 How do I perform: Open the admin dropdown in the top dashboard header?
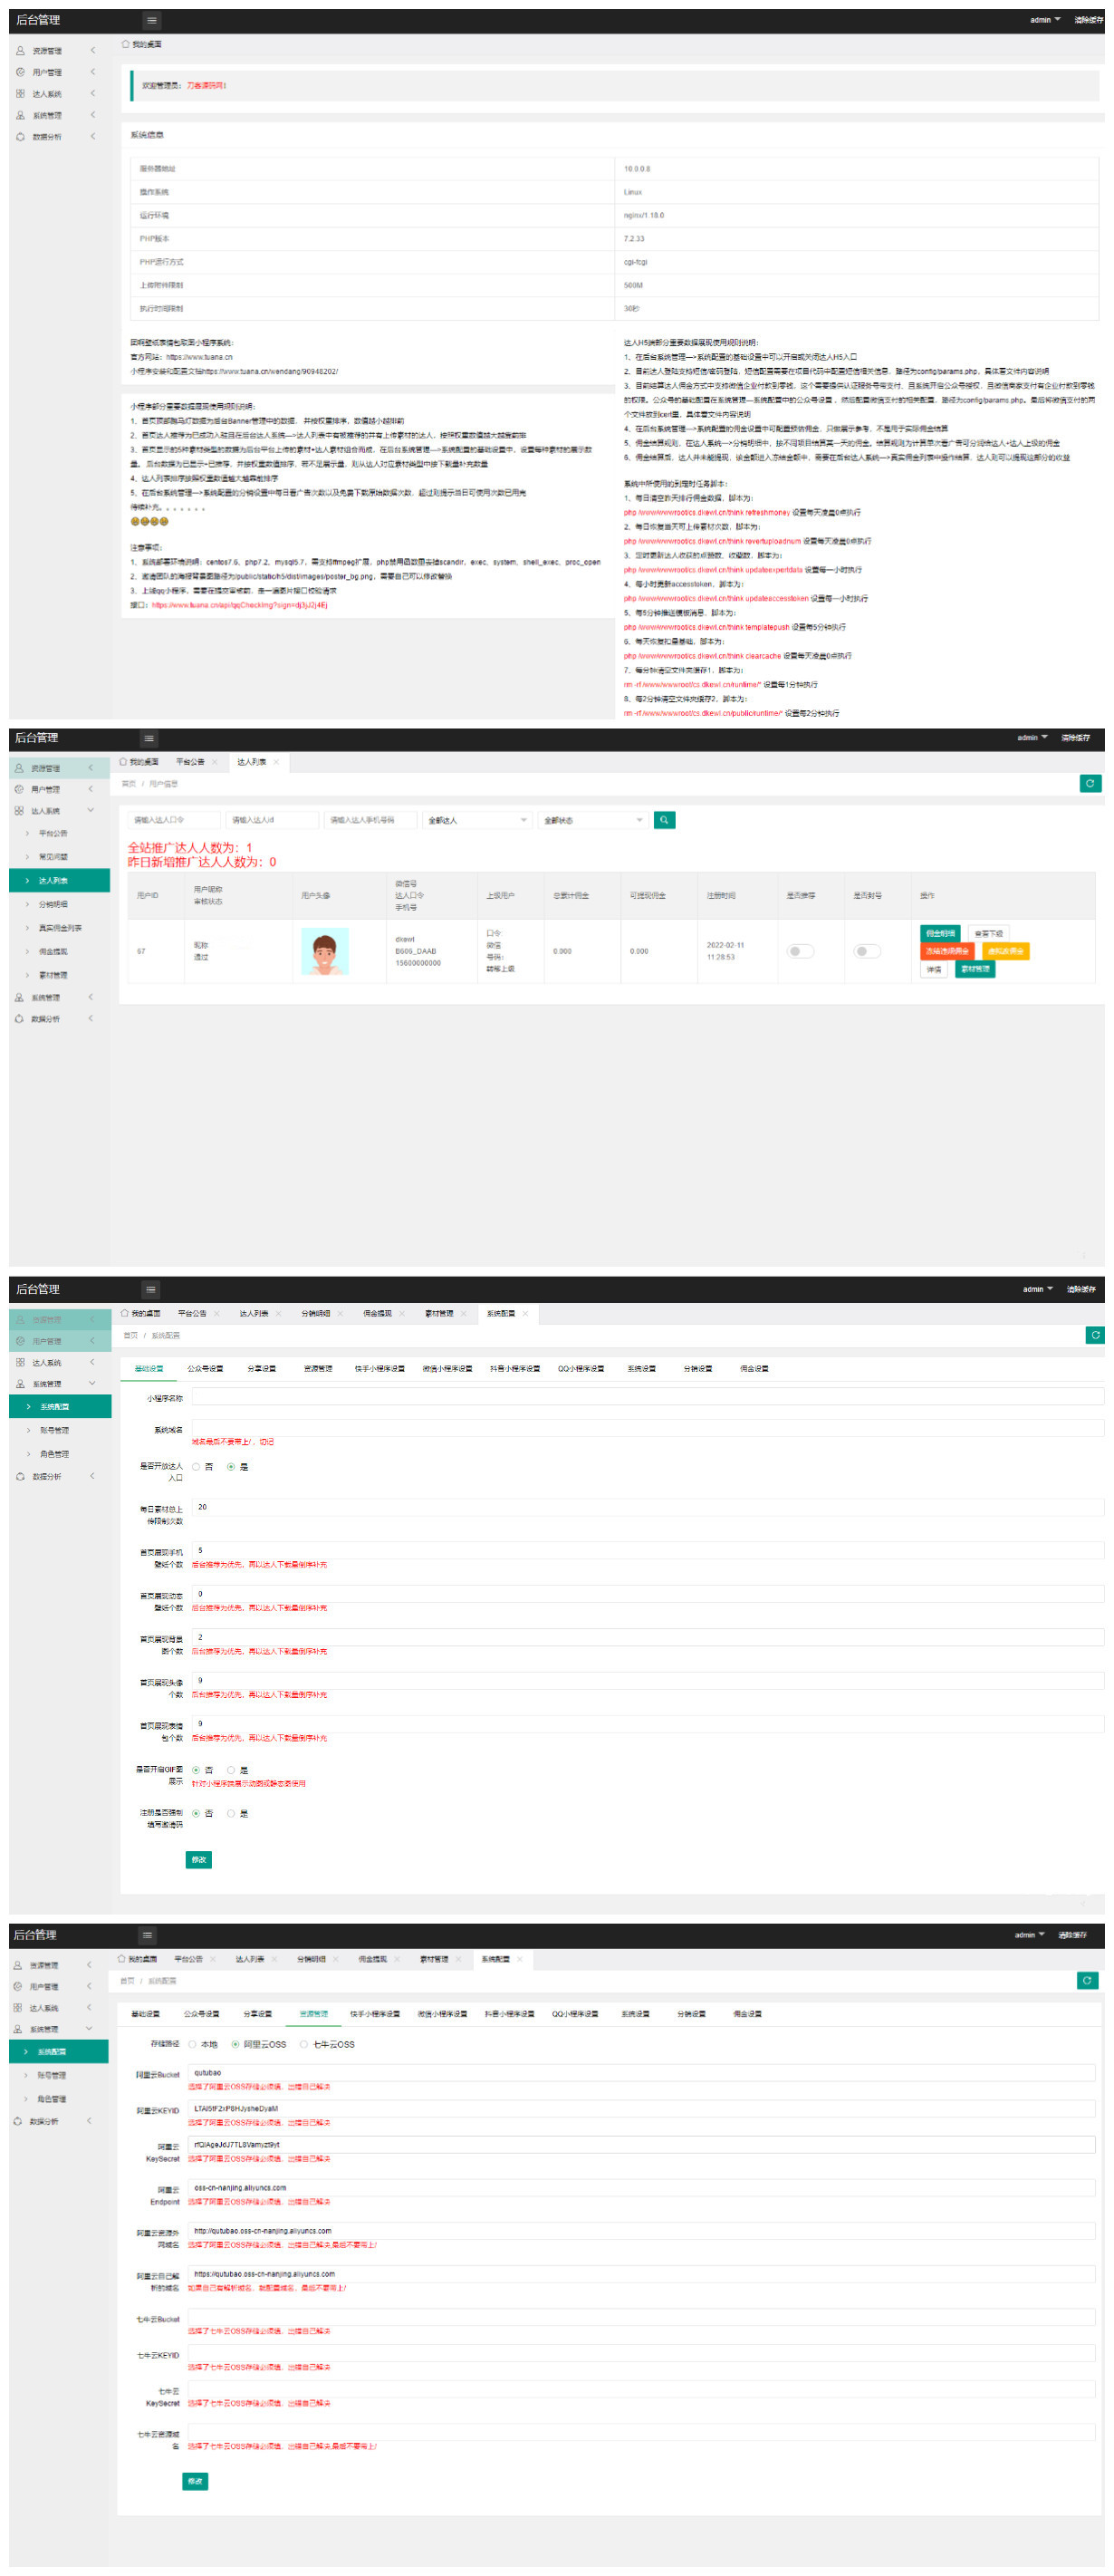tap(1045, 20)
